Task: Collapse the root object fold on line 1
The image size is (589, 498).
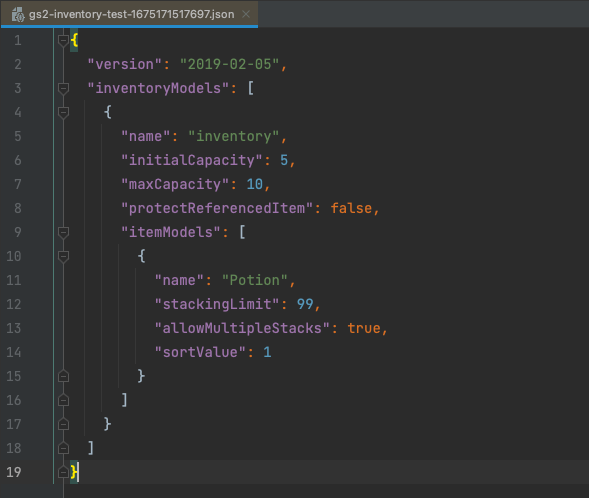Action: click(63, 40)
